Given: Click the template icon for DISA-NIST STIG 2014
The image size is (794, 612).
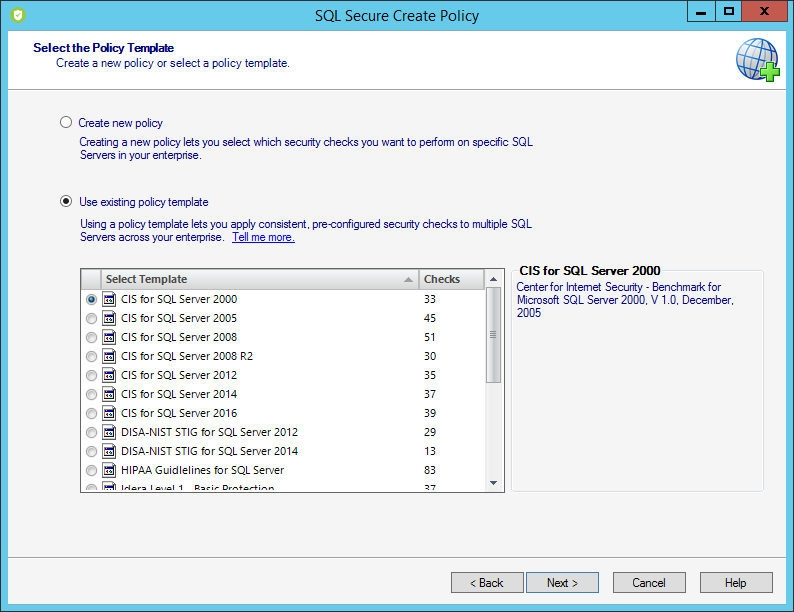Looking at the screenshot, I should [109, 451].
